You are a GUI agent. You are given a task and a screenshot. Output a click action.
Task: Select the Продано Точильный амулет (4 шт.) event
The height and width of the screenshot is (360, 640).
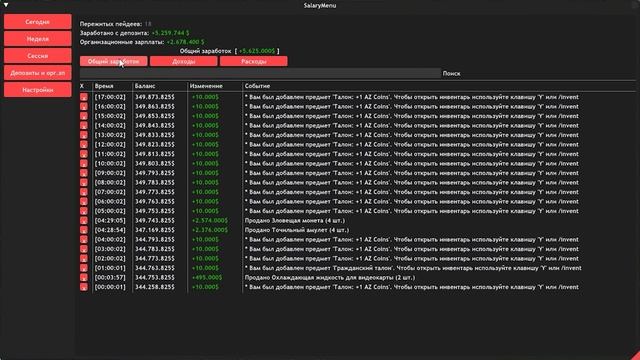coord(297,230)
